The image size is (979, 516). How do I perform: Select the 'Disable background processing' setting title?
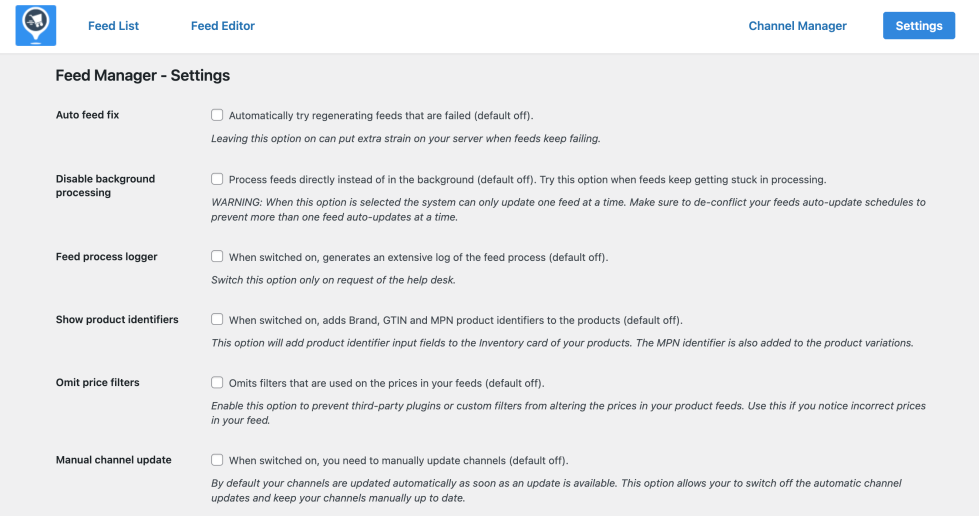[105, 186]
